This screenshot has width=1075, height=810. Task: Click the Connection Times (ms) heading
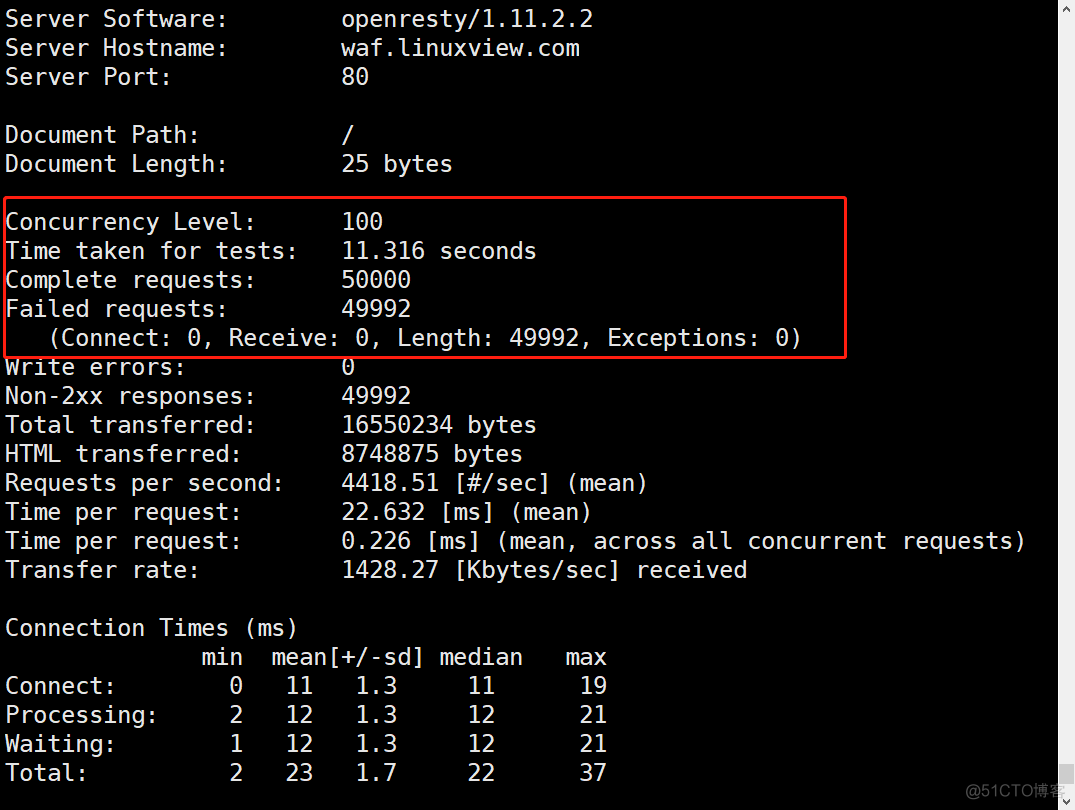point(151,628)
